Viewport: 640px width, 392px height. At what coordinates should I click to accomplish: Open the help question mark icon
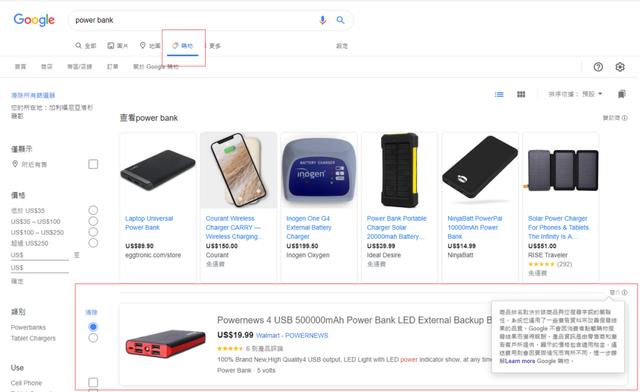598,67
